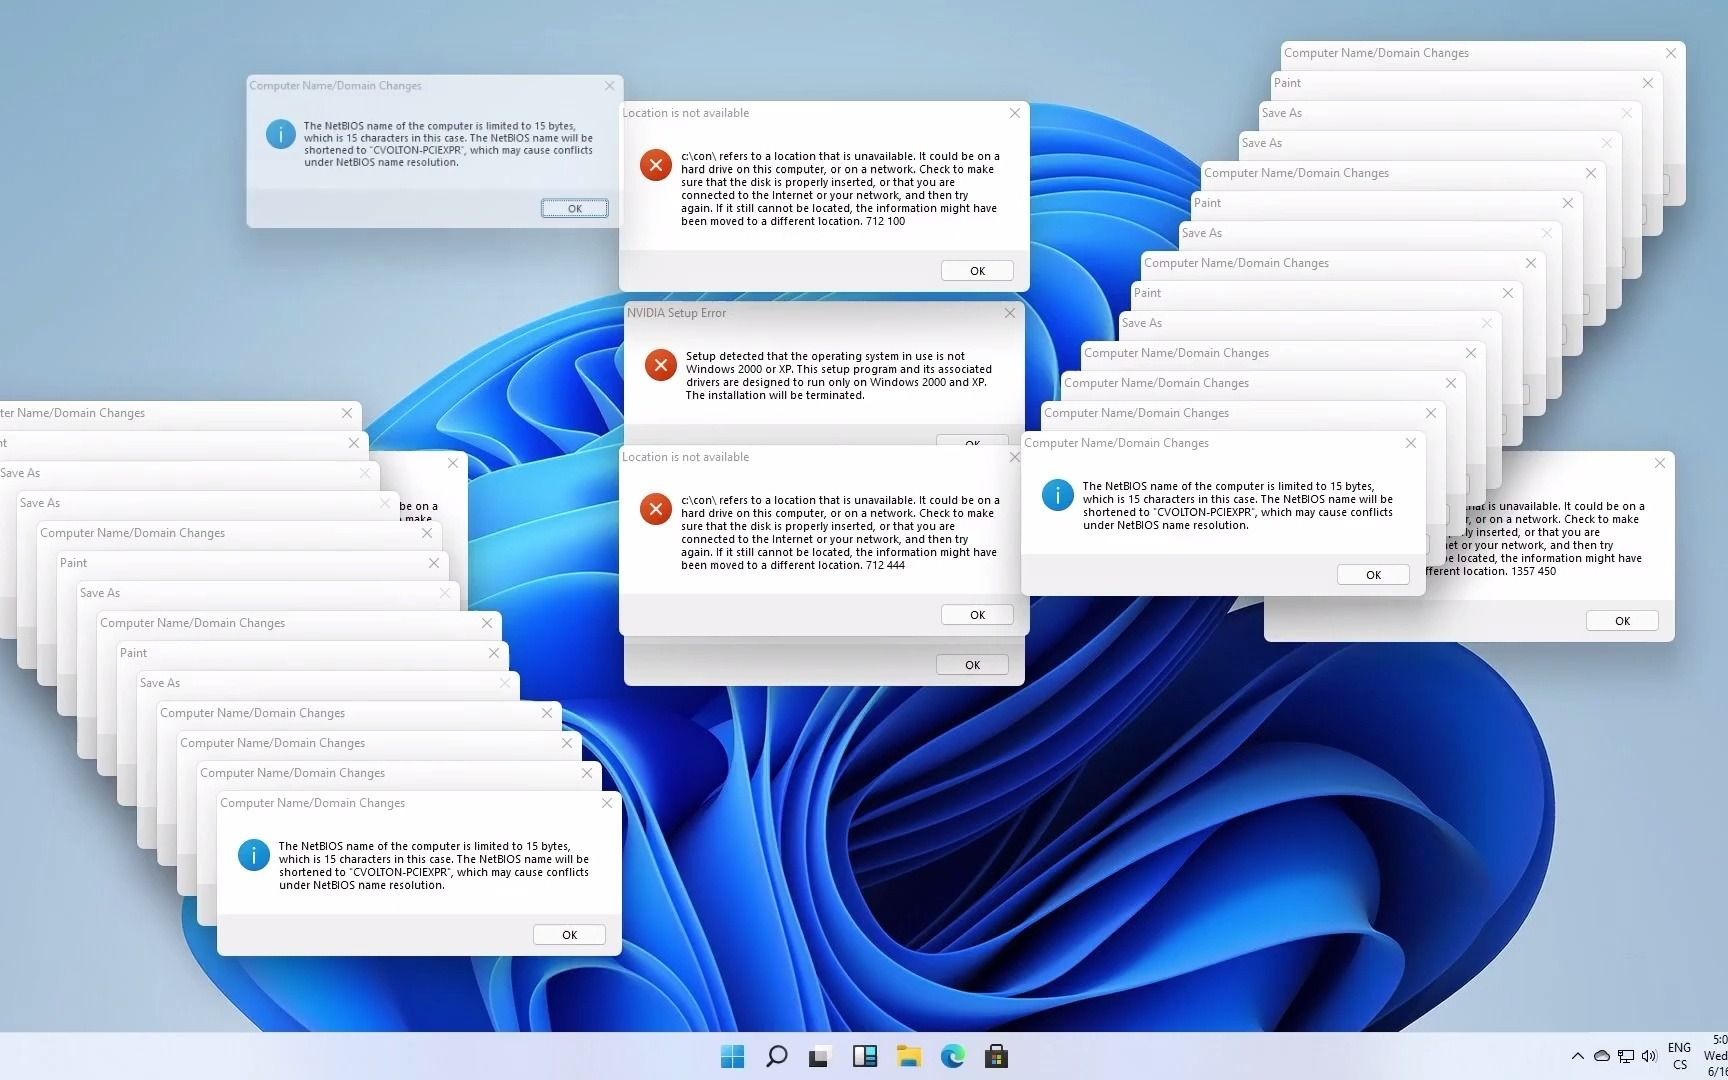Expand hidden system tray icons
This screenshot has height=1080, width=1728.
click(1578, 1056)
